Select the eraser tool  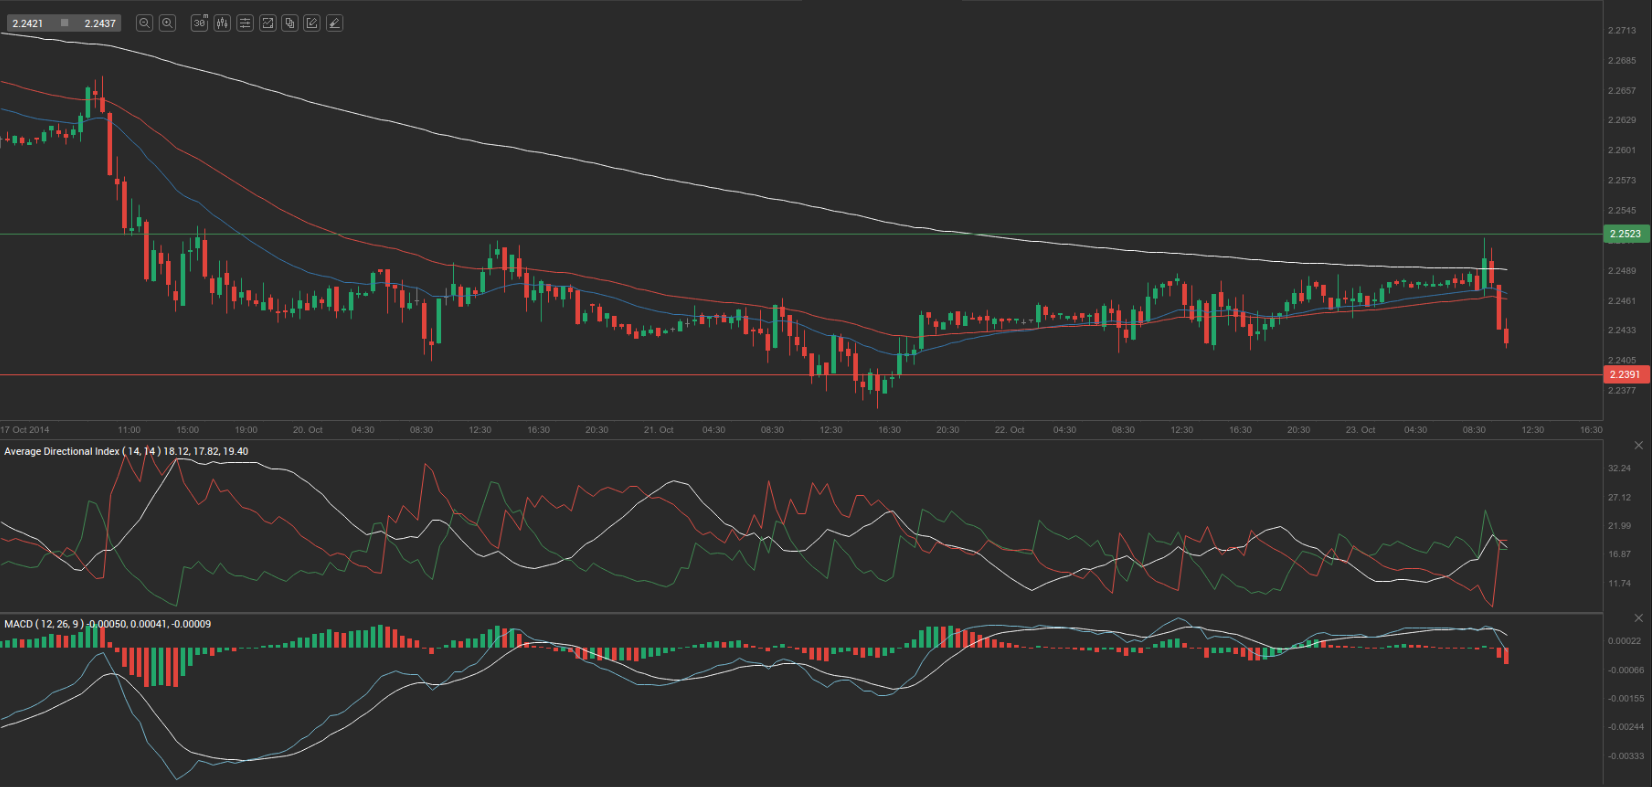(x=335, y=23)
